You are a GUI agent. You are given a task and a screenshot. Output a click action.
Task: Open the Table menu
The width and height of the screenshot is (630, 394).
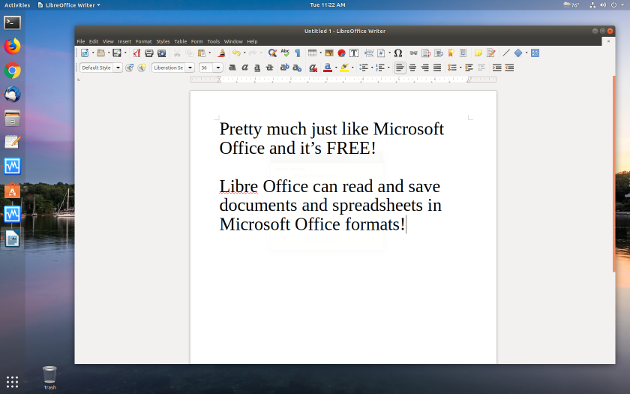pos(180,41)
